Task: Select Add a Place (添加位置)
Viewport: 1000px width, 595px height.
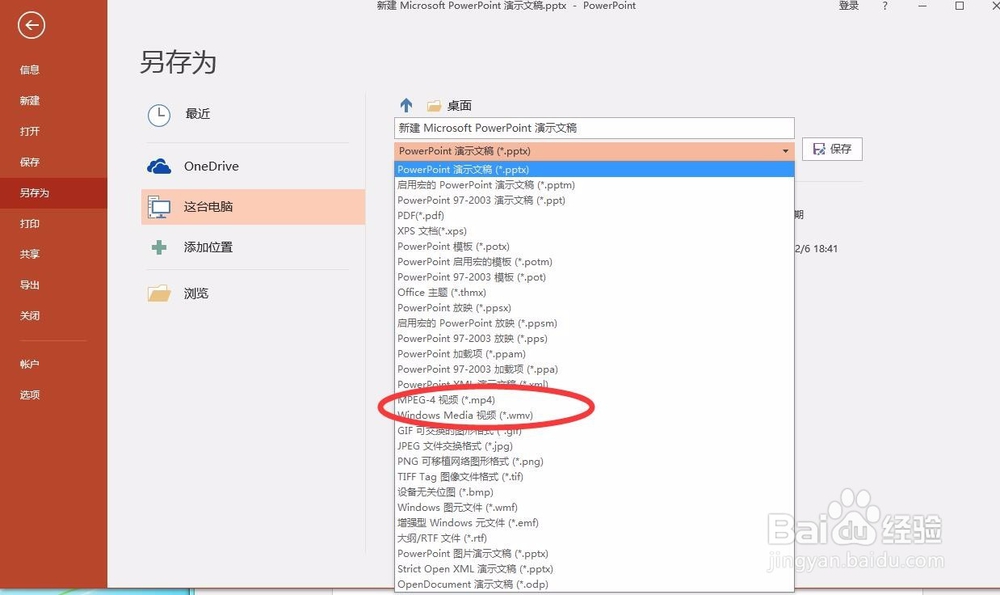Action: click(253, 247)
